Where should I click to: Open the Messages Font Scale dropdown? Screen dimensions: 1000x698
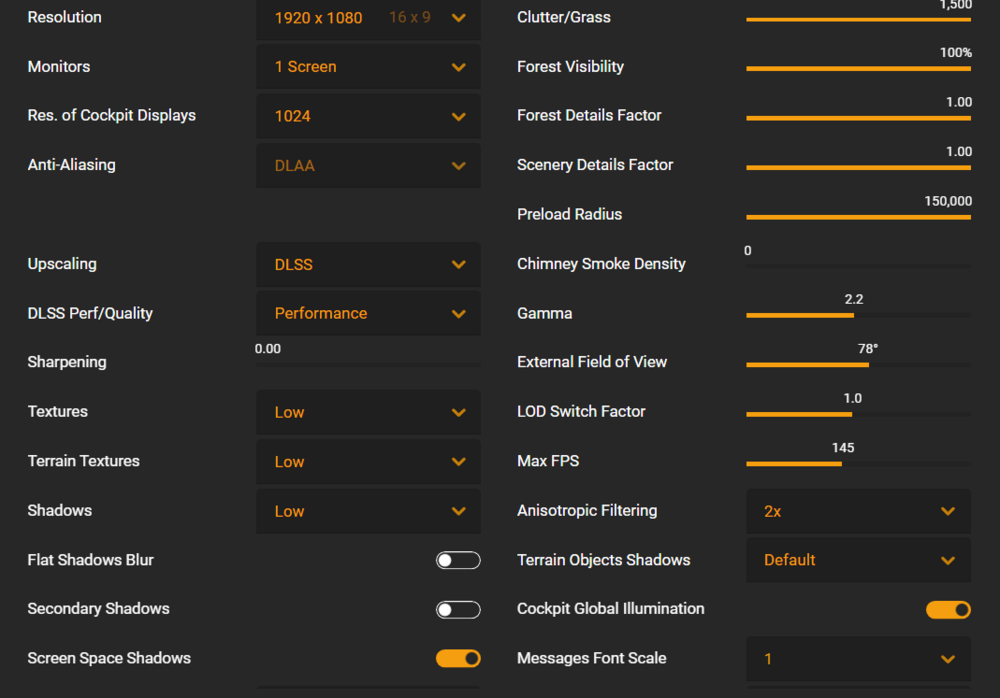coord(858,659)
